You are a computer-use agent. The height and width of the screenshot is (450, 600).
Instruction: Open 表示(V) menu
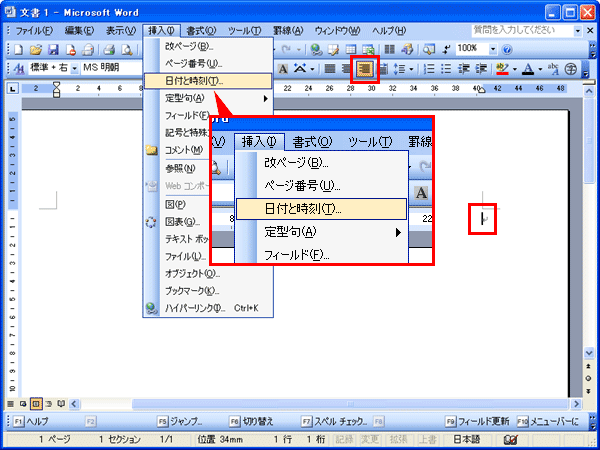click(x=121, y=31)
